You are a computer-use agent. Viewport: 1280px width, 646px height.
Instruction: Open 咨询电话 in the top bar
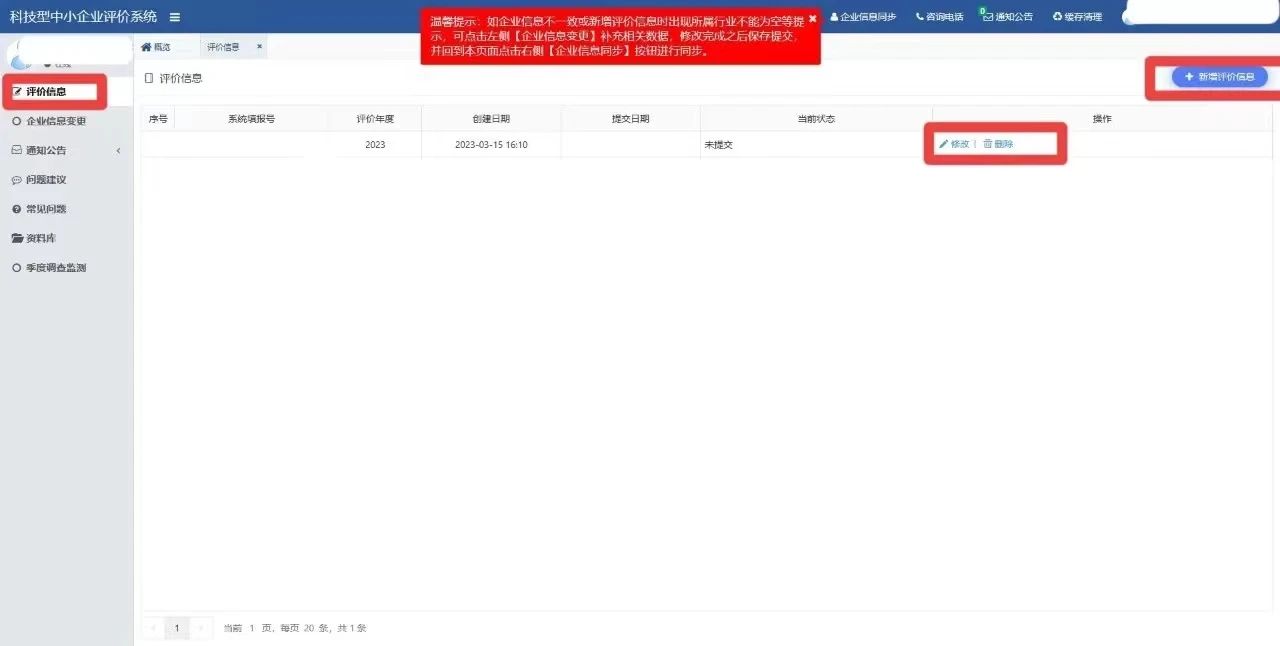(x=939, y=17)
